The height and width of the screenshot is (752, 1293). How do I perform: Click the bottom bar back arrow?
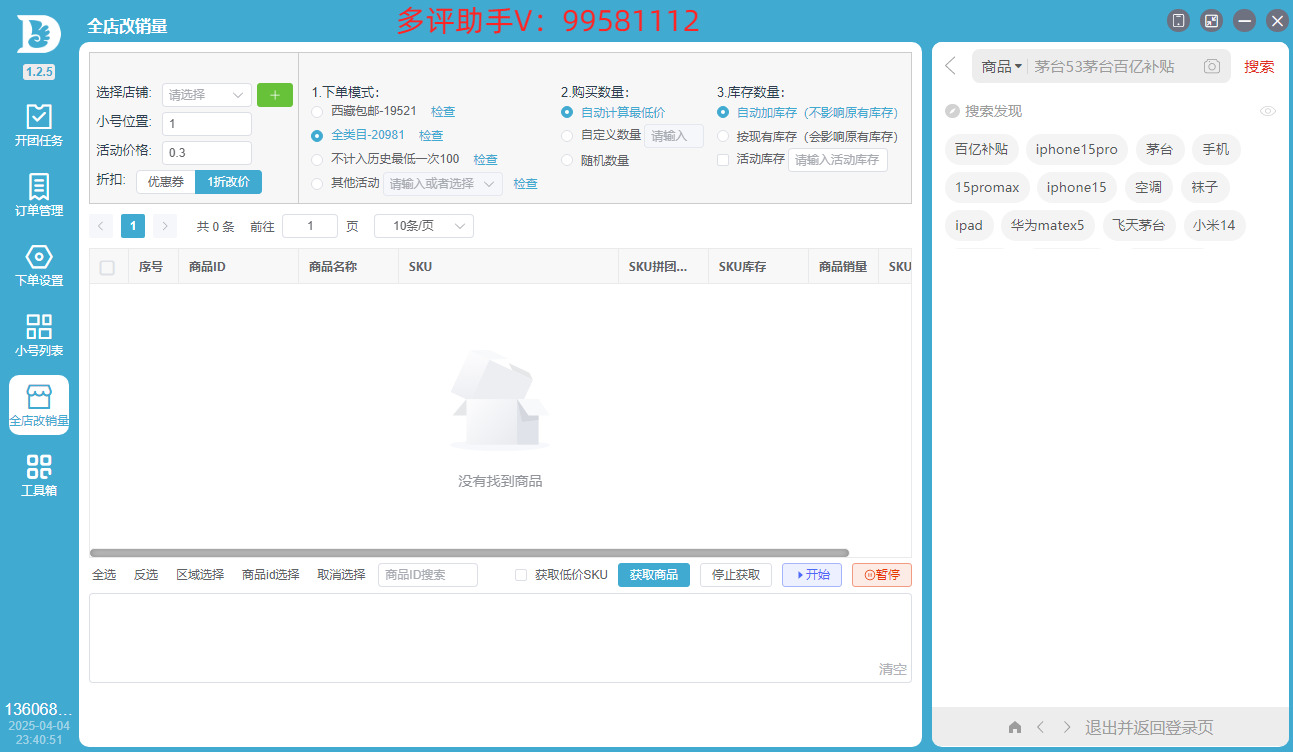1040,727
